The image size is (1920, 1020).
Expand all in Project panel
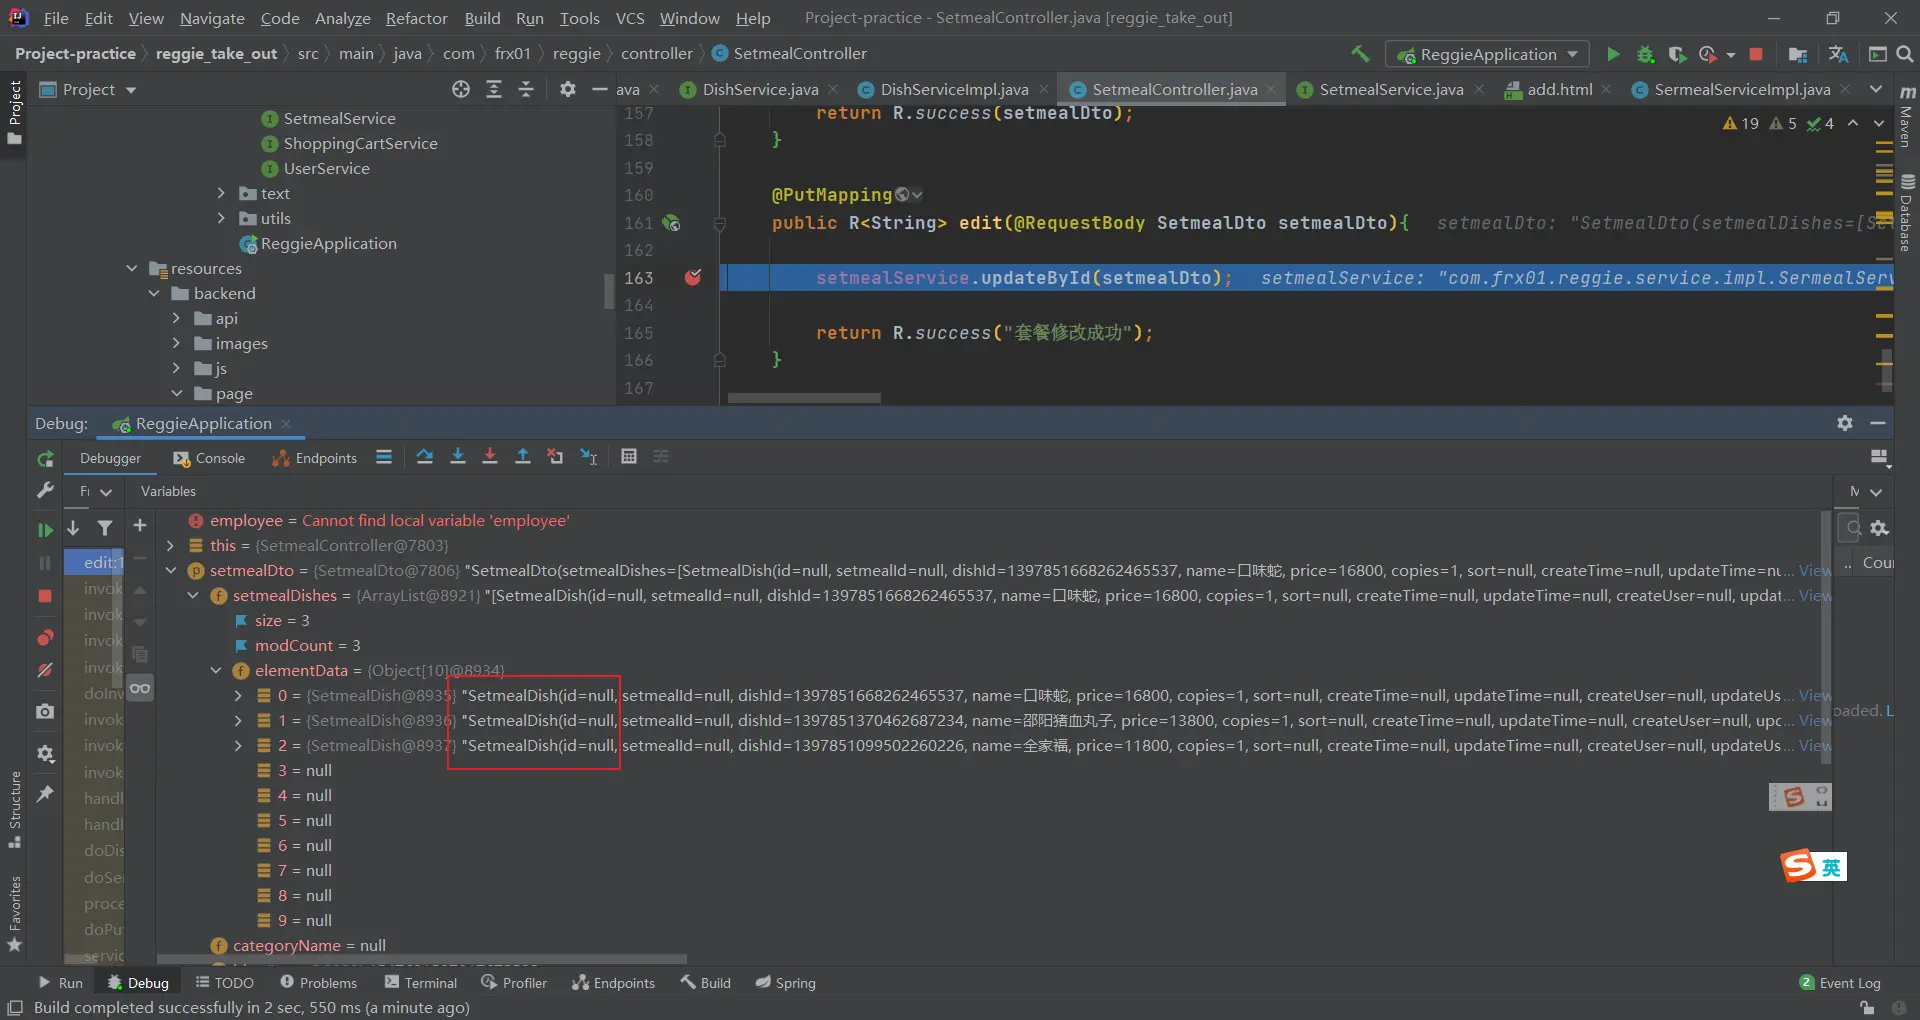(x=494, y=89)
